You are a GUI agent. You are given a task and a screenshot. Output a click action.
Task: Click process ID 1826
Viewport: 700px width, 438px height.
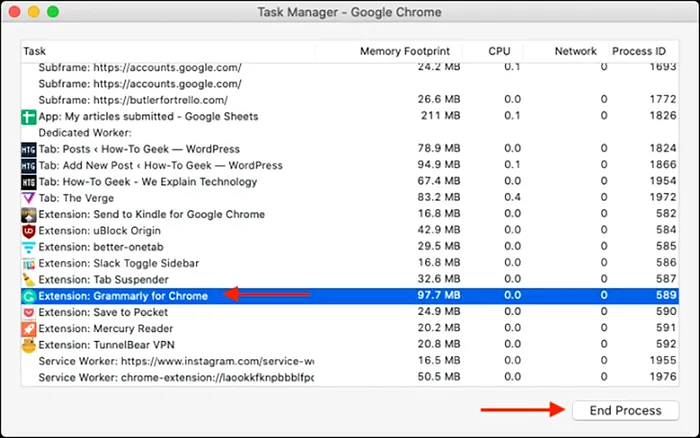pos(663,116)
